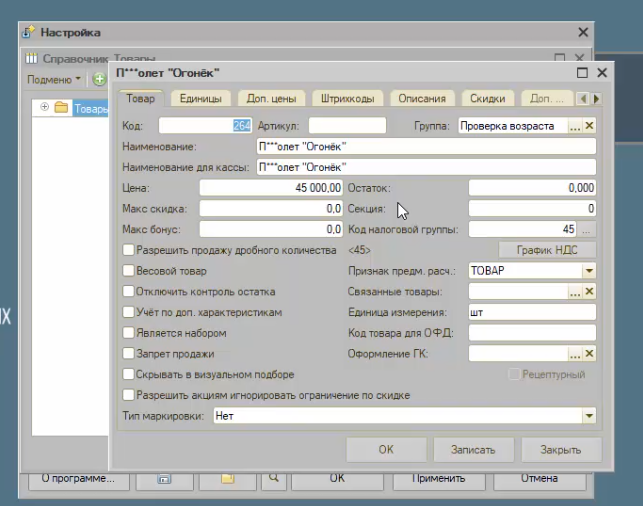Click ellipsis next to Код налоговой группы
The height and width of the screenshot is (506, 643).
588,229
